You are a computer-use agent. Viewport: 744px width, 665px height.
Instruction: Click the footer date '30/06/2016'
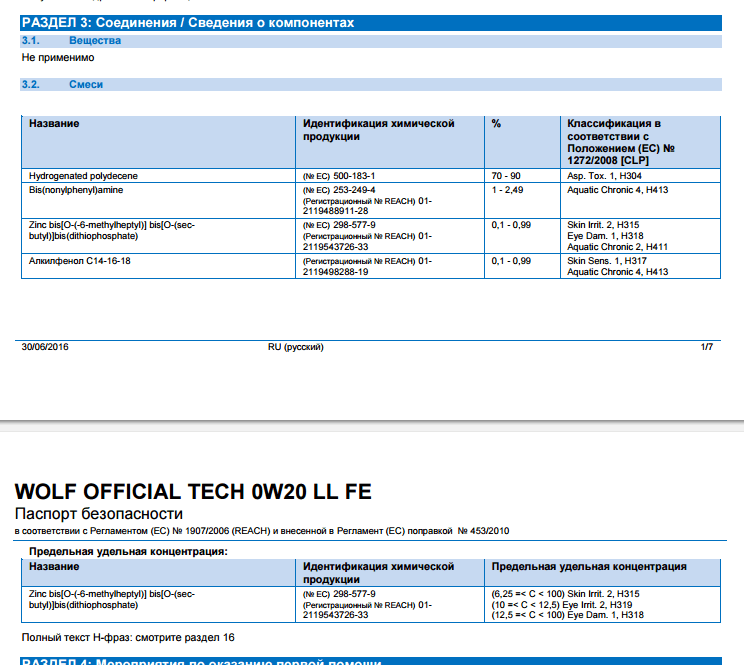click(45, 347)
